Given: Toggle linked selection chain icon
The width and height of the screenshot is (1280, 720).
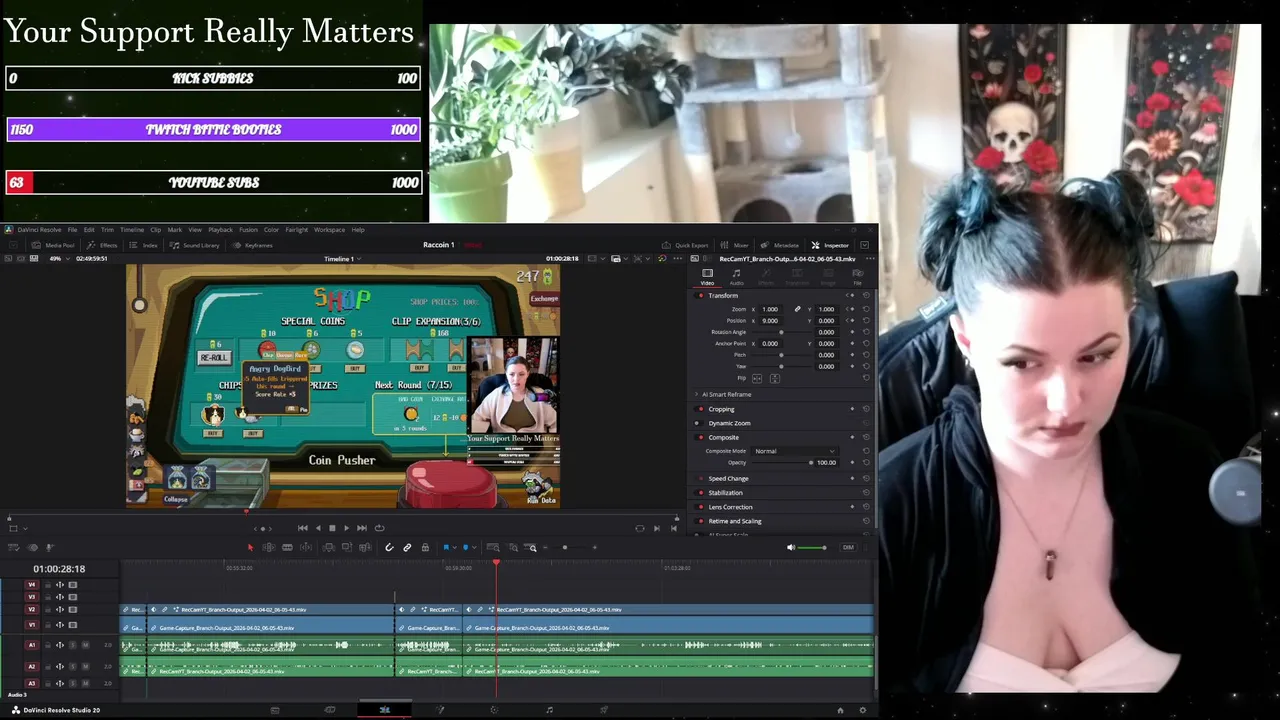Looking at the screenshot, I should [407, 547].
